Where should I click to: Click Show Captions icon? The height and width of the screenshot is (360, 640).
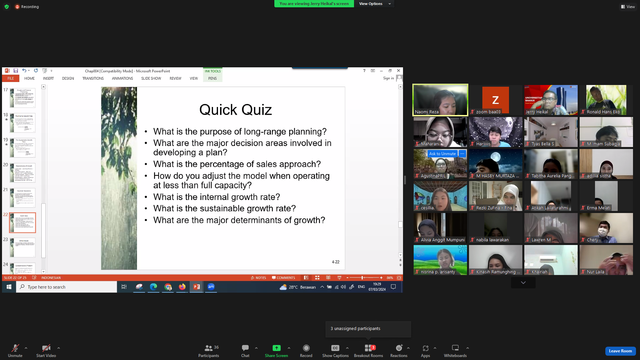(x=335, y=348)
